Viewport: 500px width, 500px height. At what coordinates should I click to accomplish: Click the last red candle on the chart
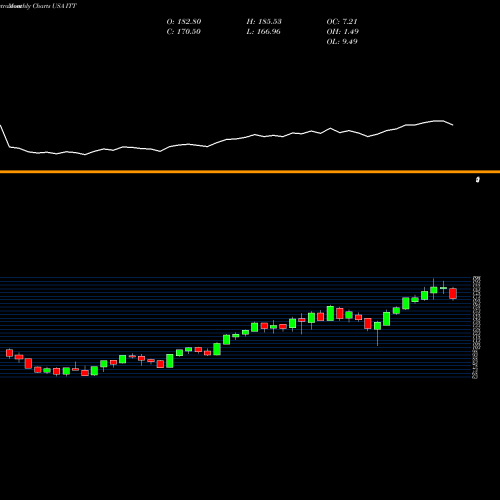[453, 294]
